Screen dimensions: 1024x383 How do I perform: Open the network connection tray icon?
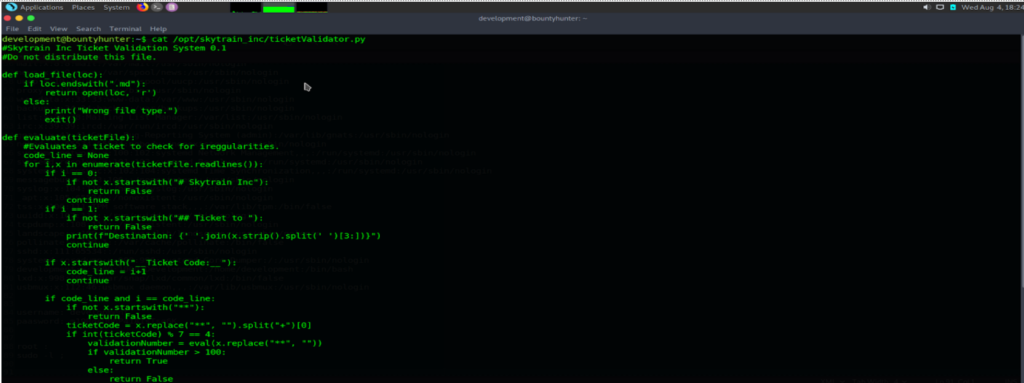pyautogui.click(x=940, y=7)
